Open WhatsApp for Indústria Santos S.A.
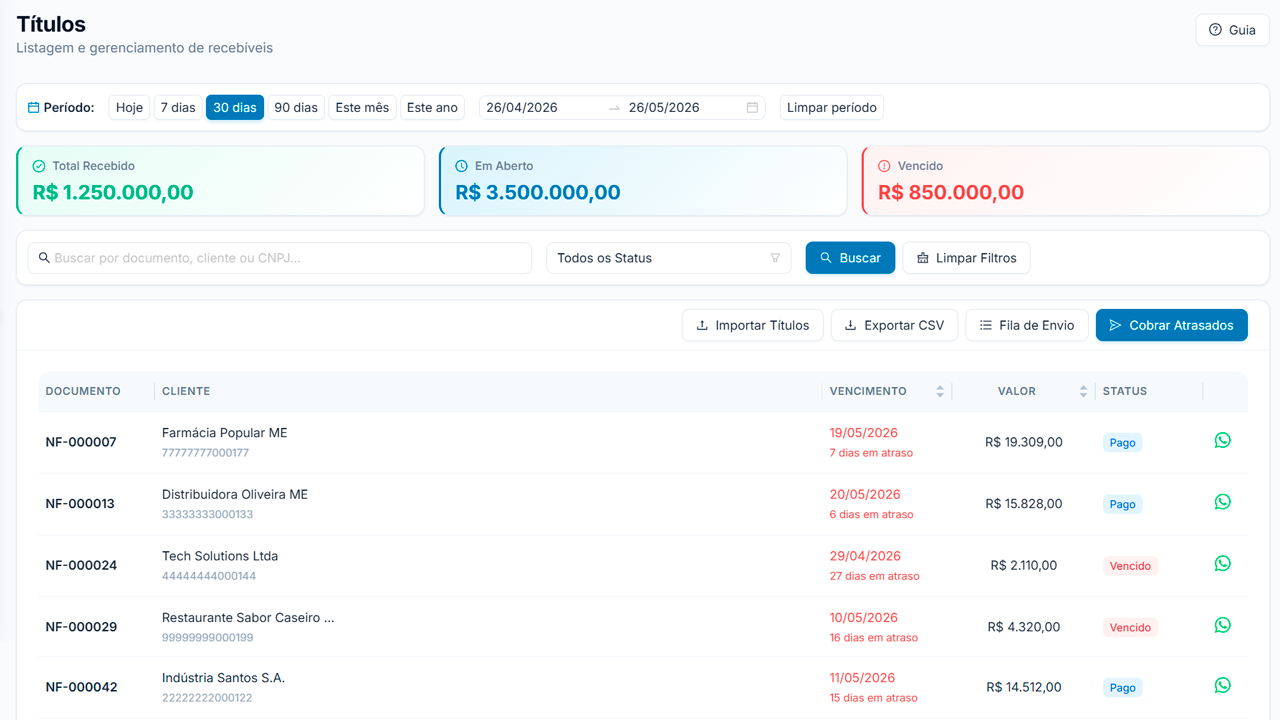This screenshot has height=720, width=1280. (x=1222, y=686)
